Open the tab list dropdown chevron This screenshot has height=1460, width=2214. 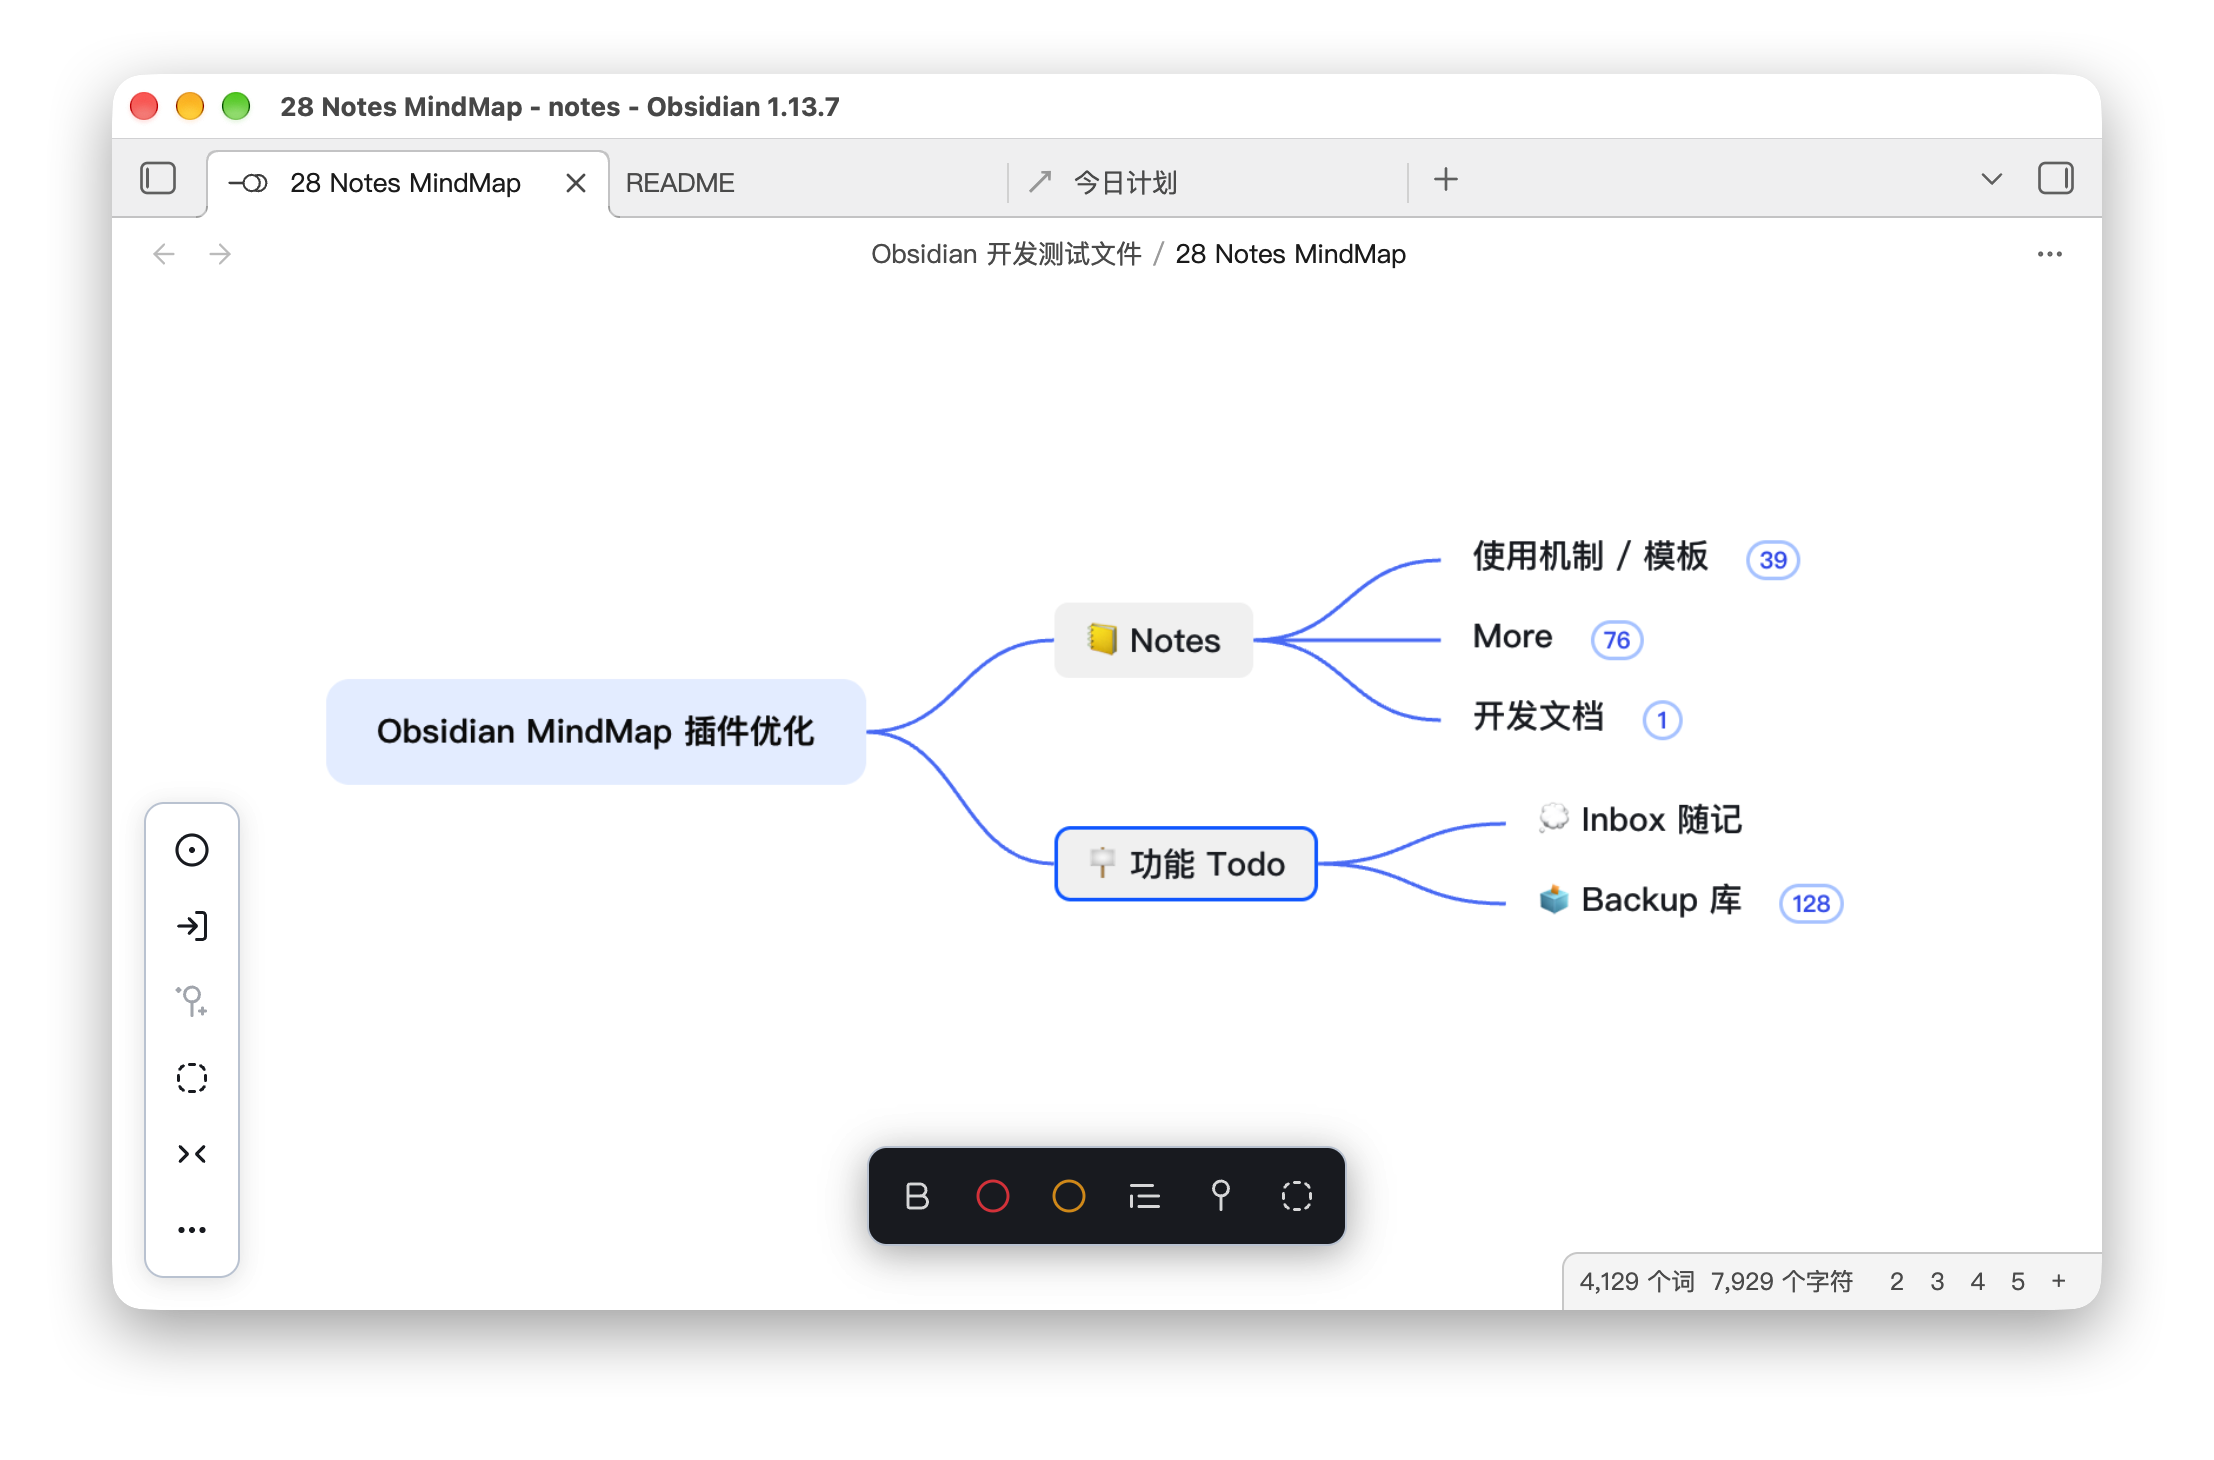tap(1991, 180)
